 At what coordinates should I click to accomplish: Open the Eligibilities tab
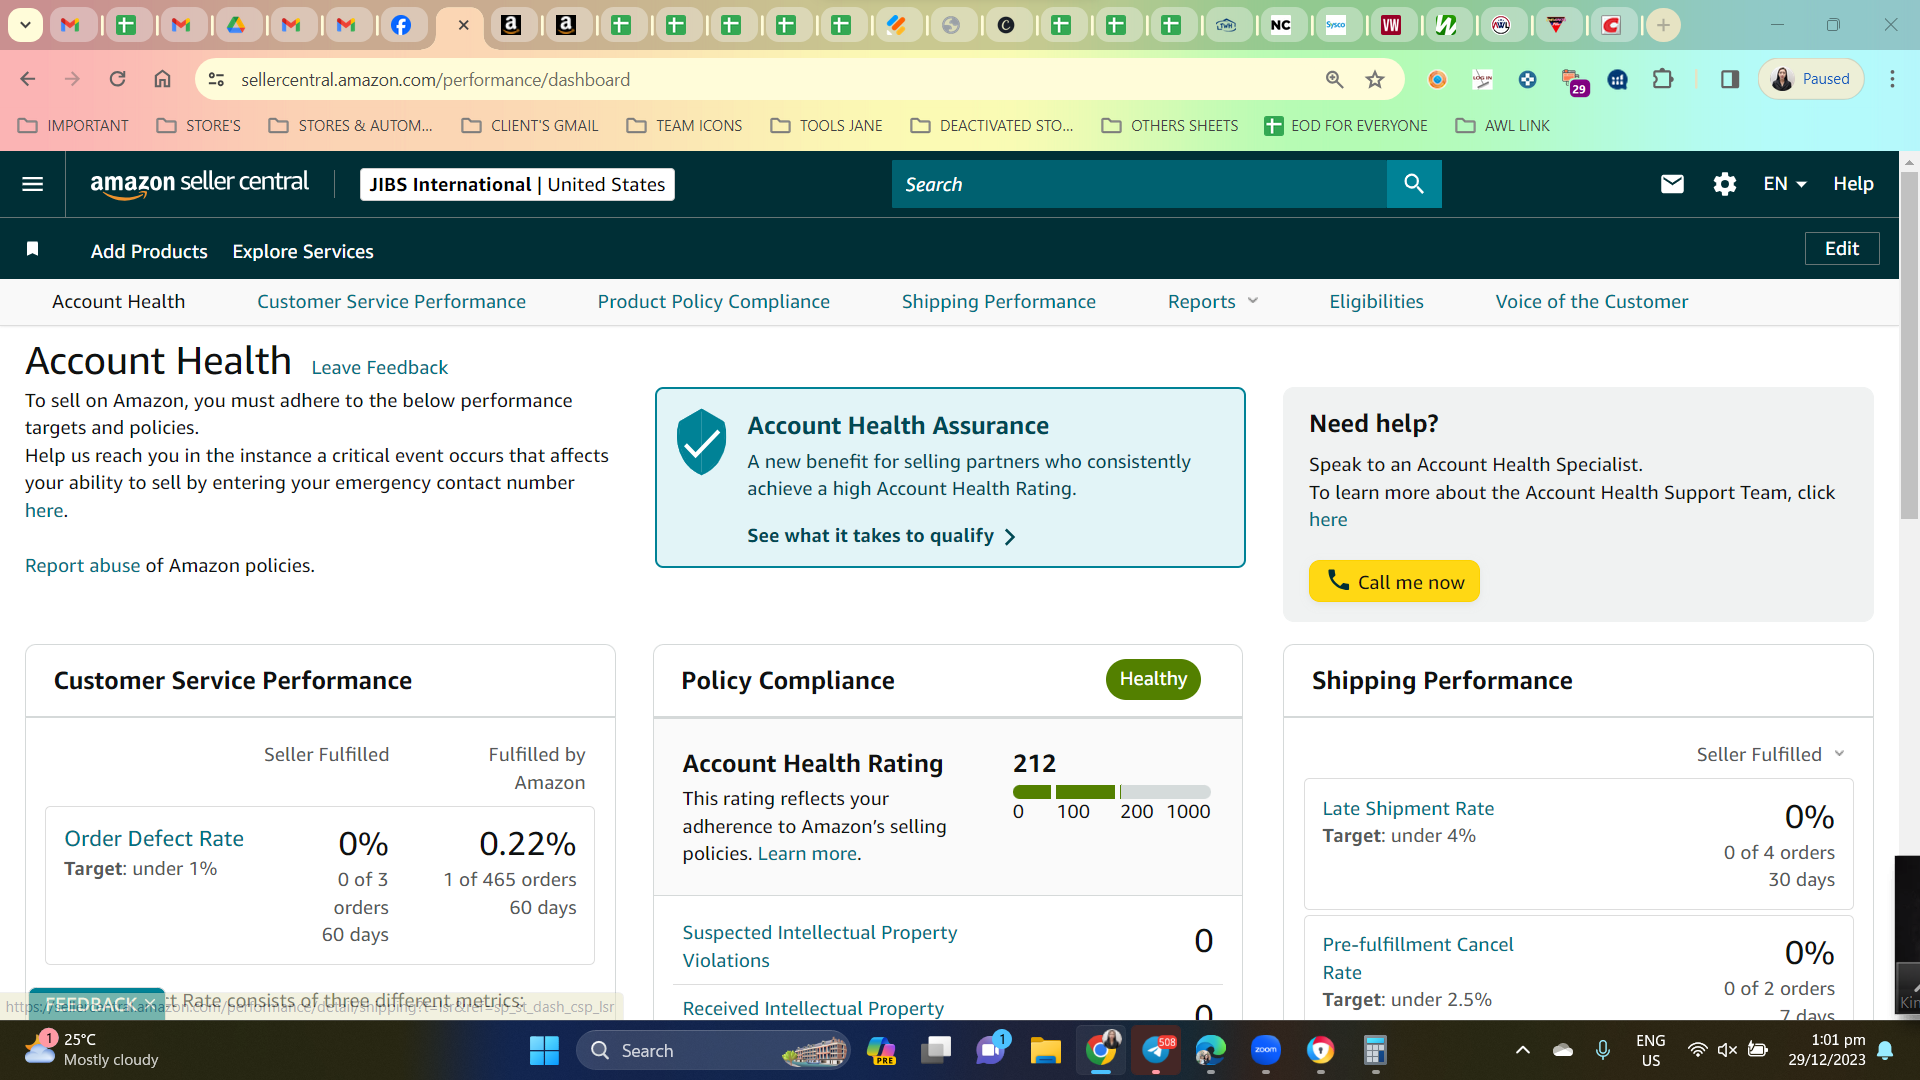(x=1376, y=302)
